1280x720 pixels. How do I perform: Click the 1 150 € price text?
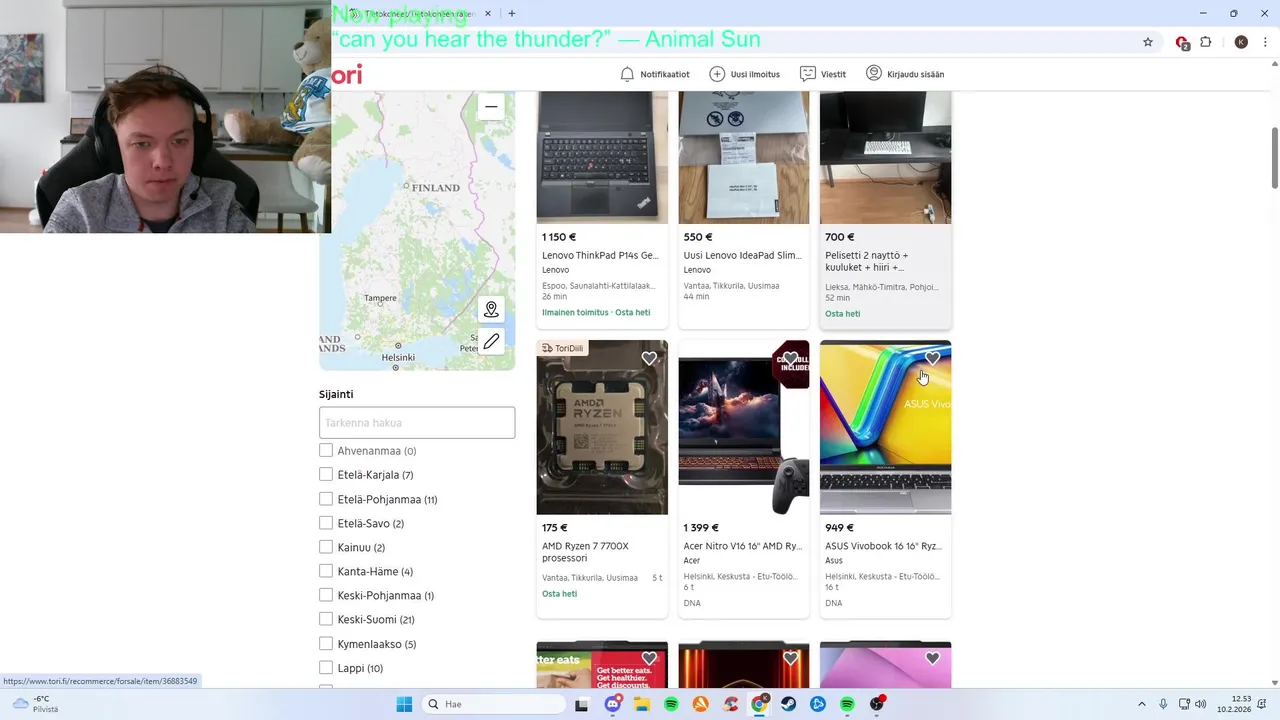click(x=559, y=237)
